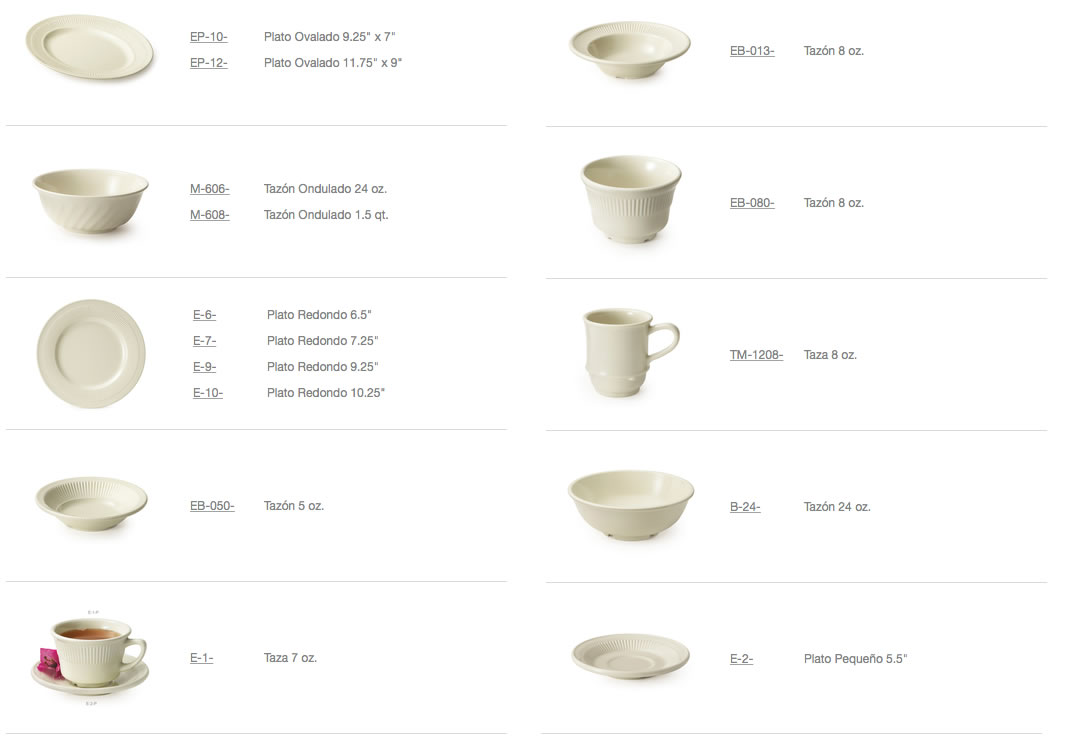View the ribbed tall bowl image

tap(631, 200)
